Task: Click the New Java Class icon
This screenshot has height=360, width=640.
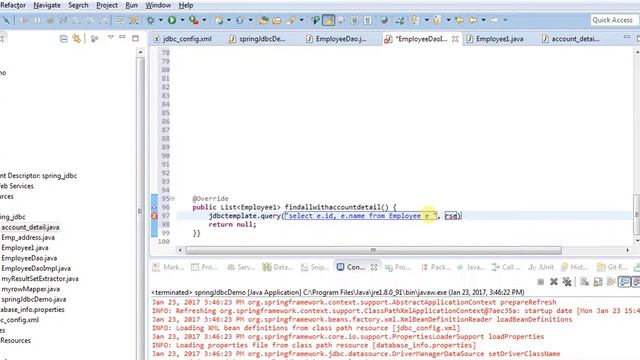Action: (240, 20)
